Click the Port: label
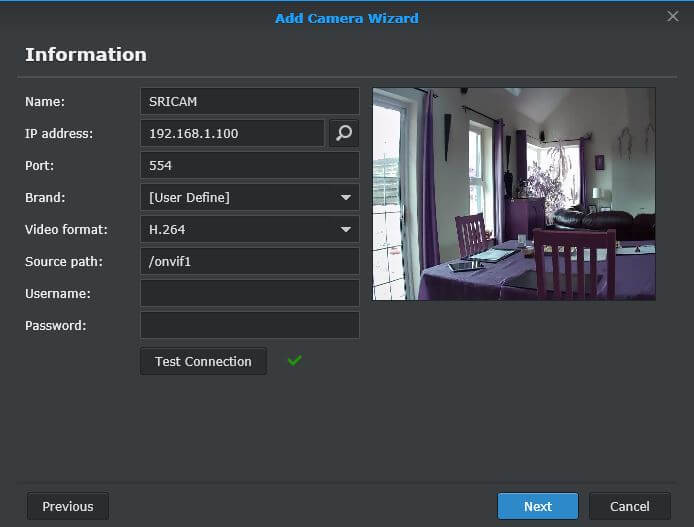694x527 pixels. click(x=39, y=165)
